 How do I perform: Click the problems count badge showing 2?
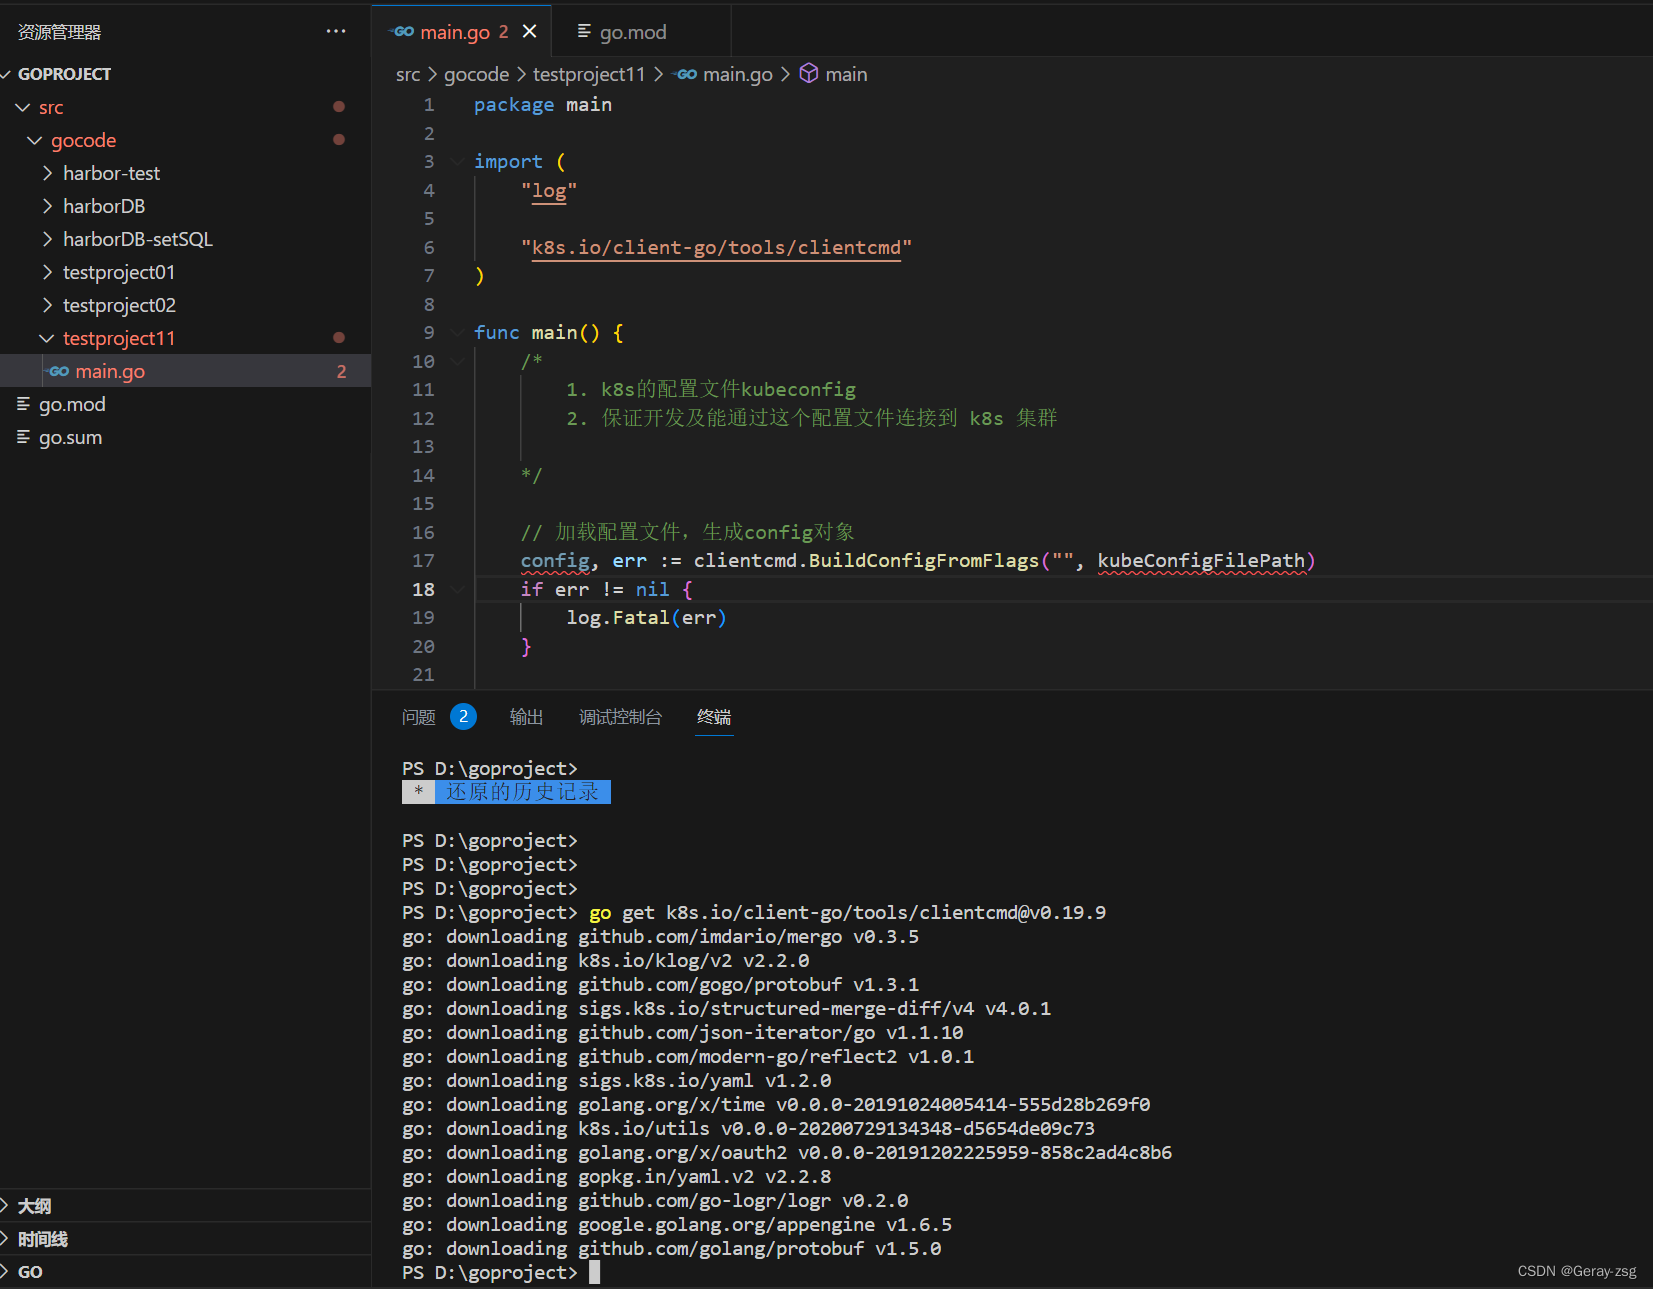pyautogui.click(x=463, y=717)
